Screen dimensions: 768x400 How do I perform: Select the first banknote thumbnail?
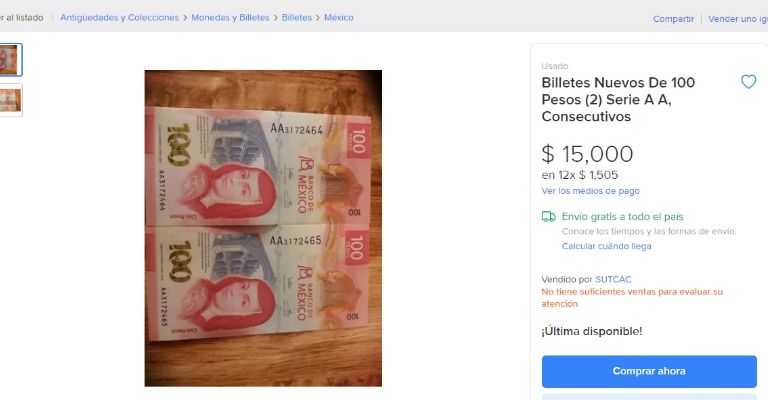tap(10, 60)
